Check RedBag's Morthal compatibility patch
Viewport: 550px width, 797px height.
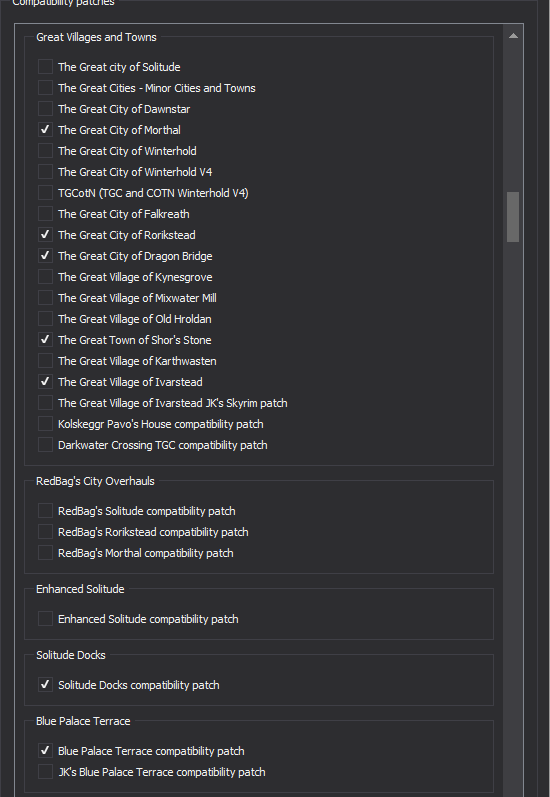pos(45,553)
